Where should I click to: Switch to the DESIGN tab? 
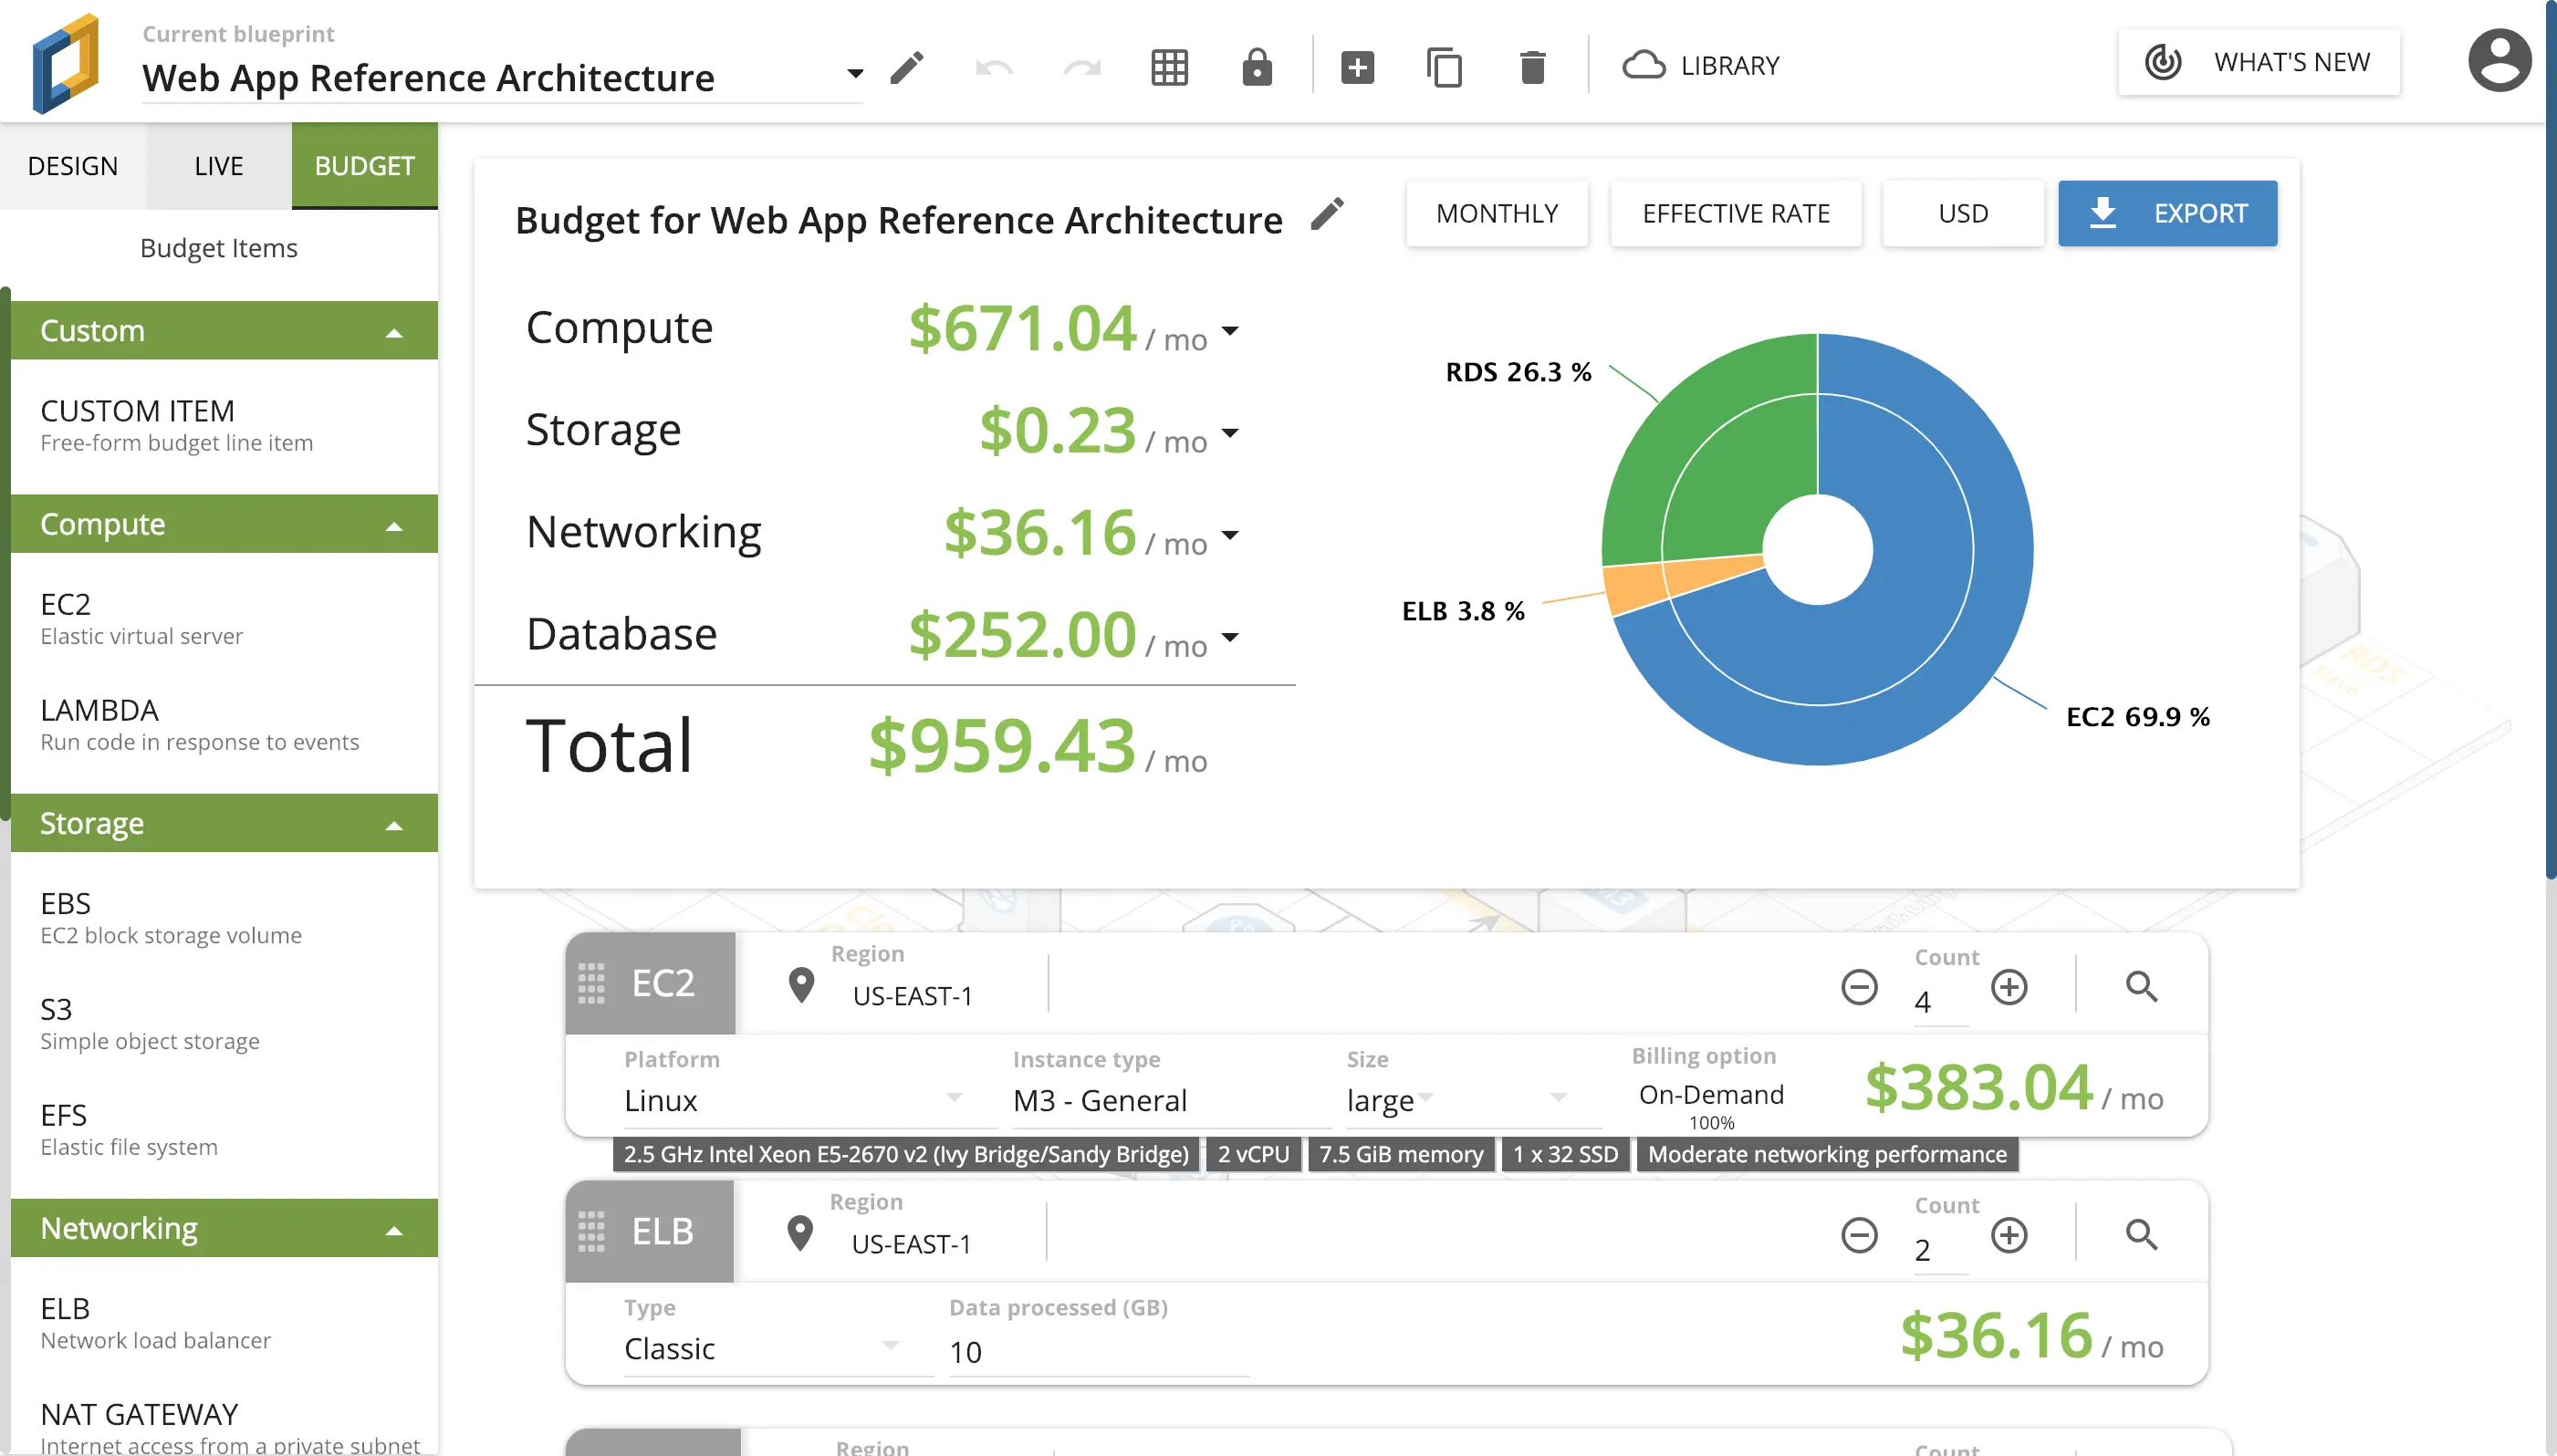coord(72,166)
